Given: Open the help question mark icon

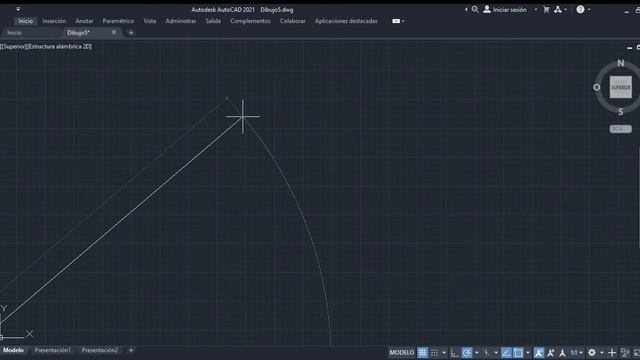Looking at the screenshot, I should click(580, 9).
